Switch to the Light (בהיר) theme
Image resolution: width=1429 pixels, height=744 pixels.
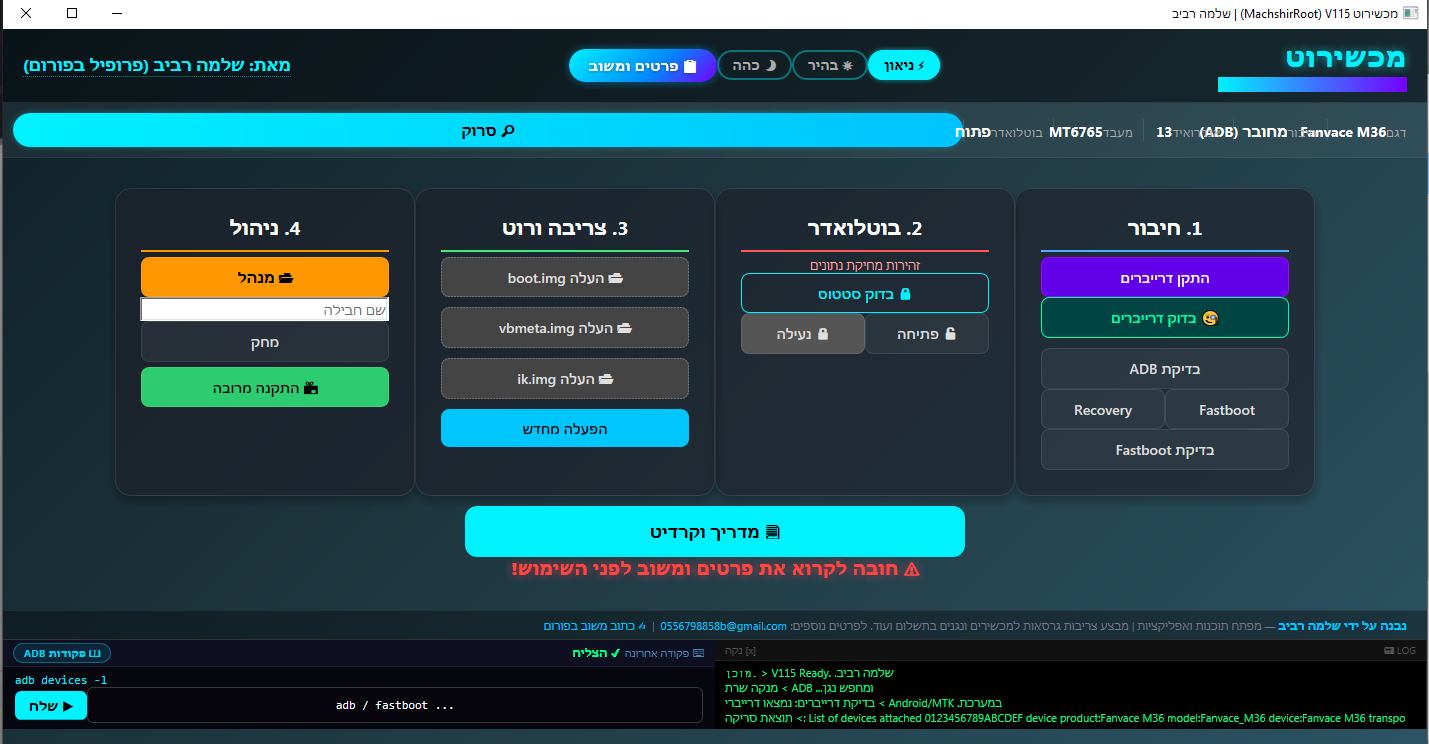click(830, 66)
